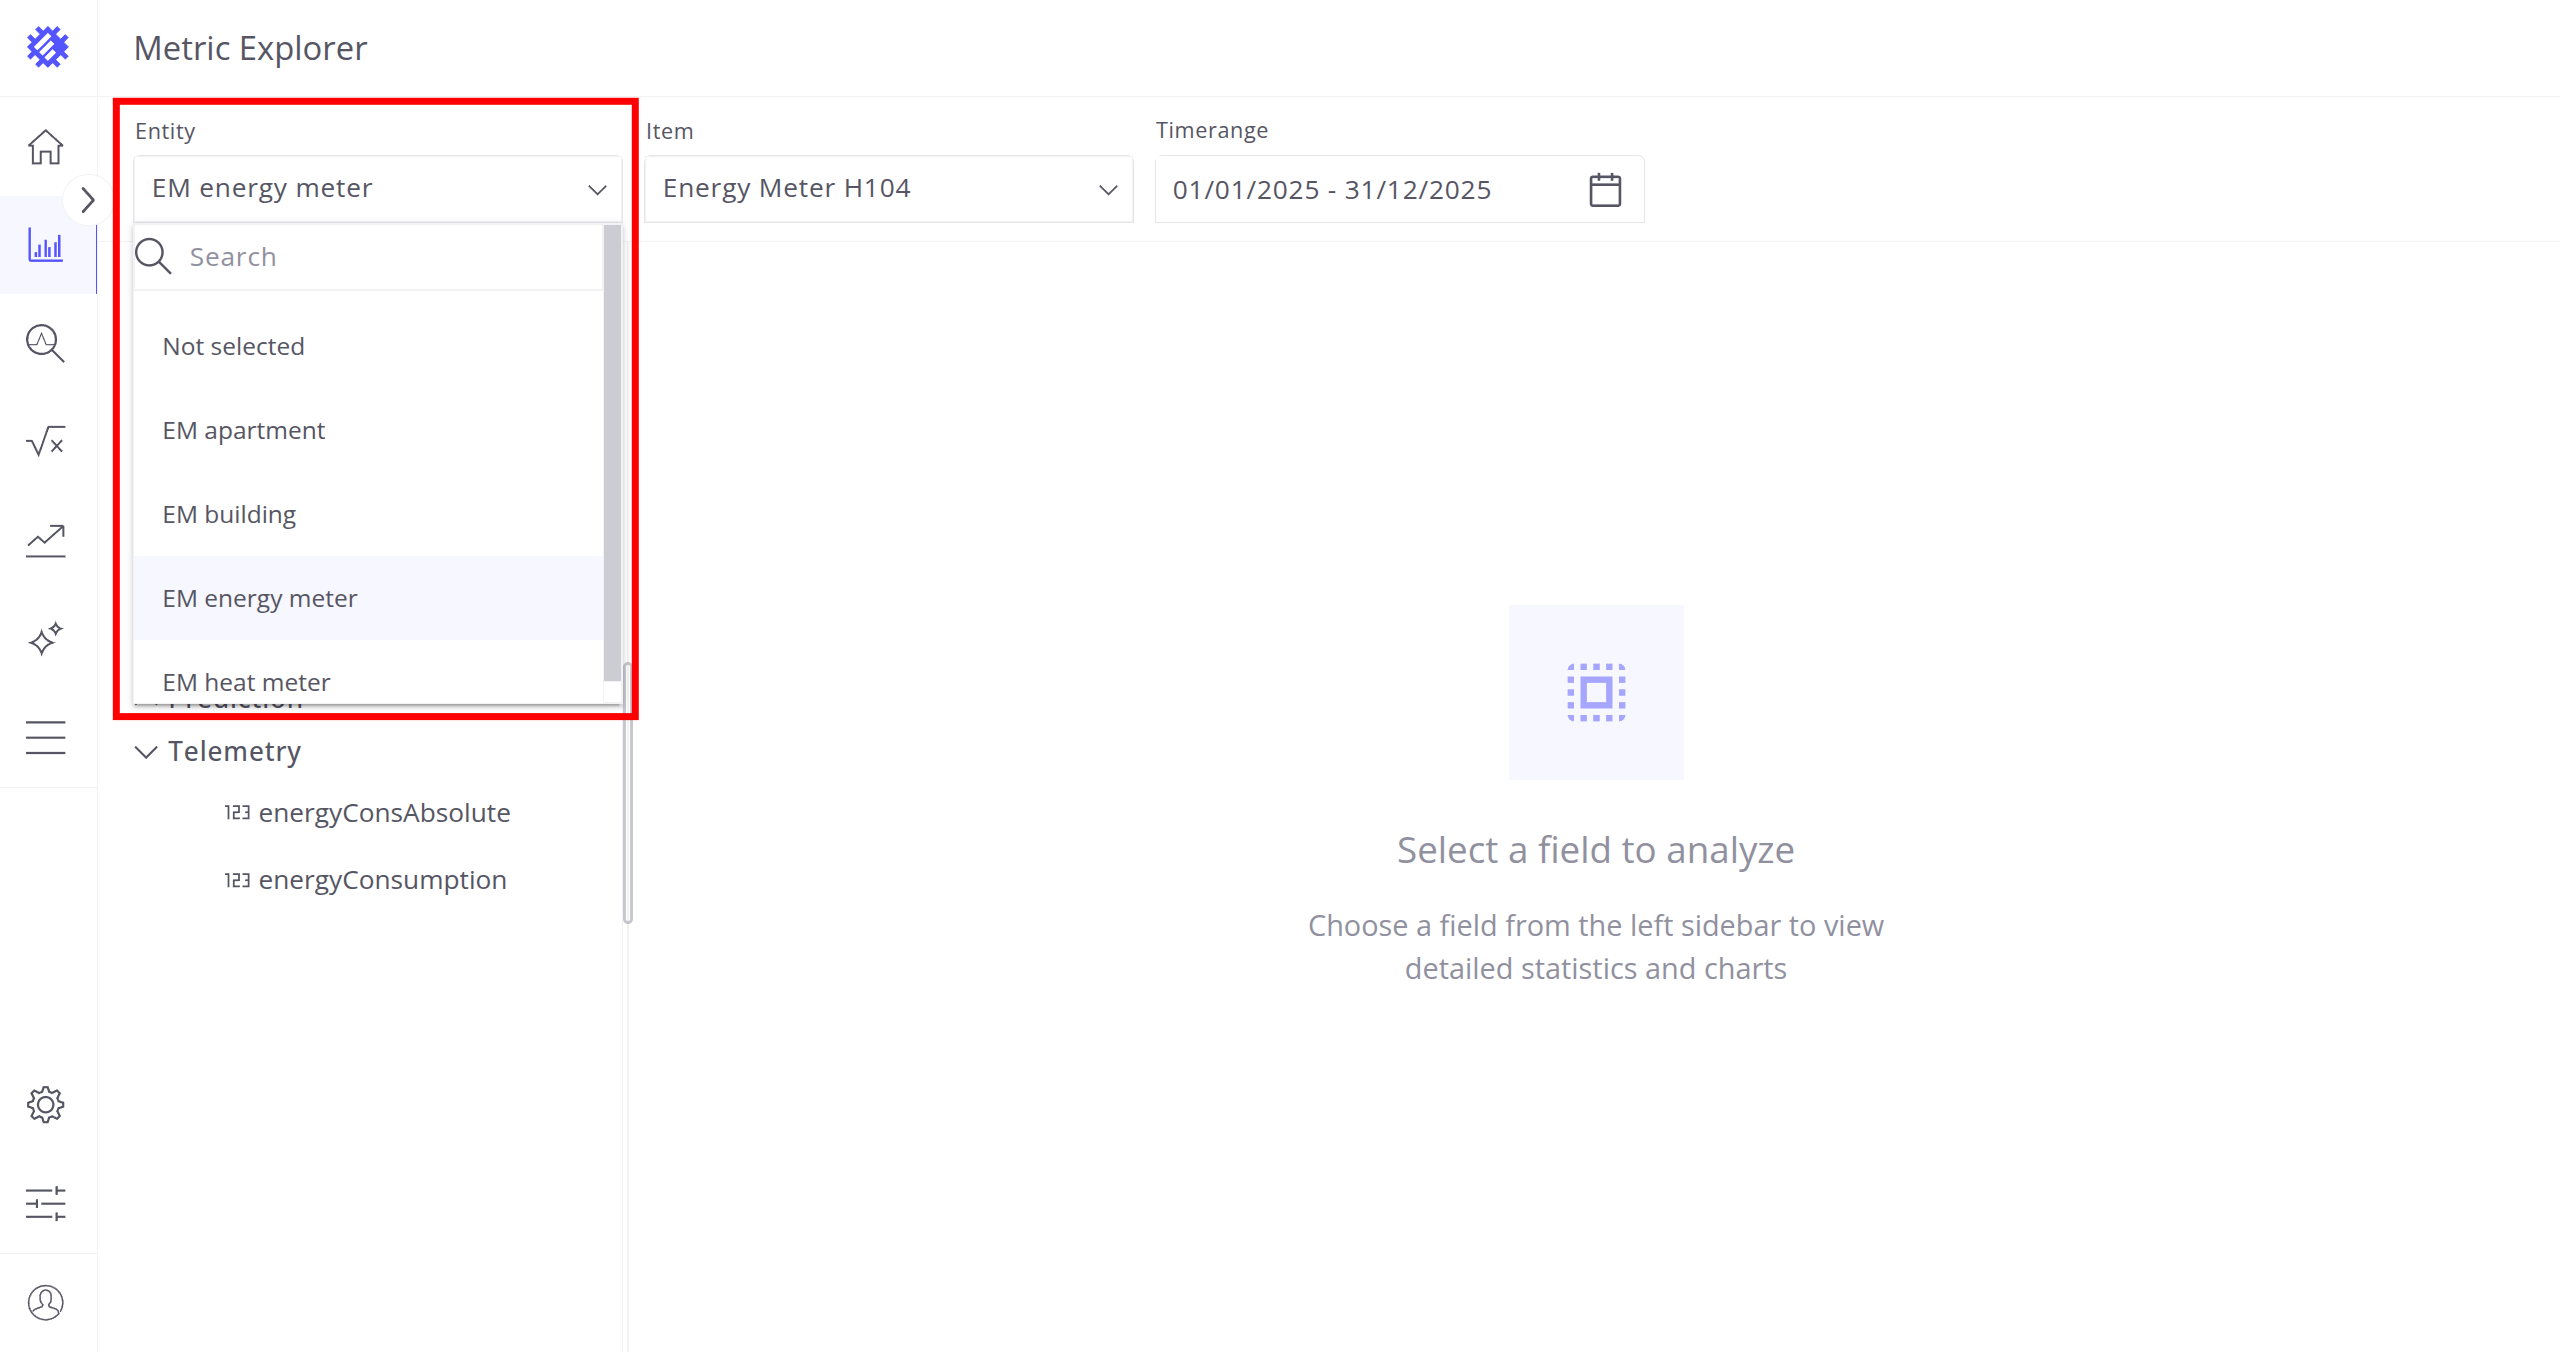Click the entity Search input field
This screenshot has height=1352, width=2560.
click(380, 257)
